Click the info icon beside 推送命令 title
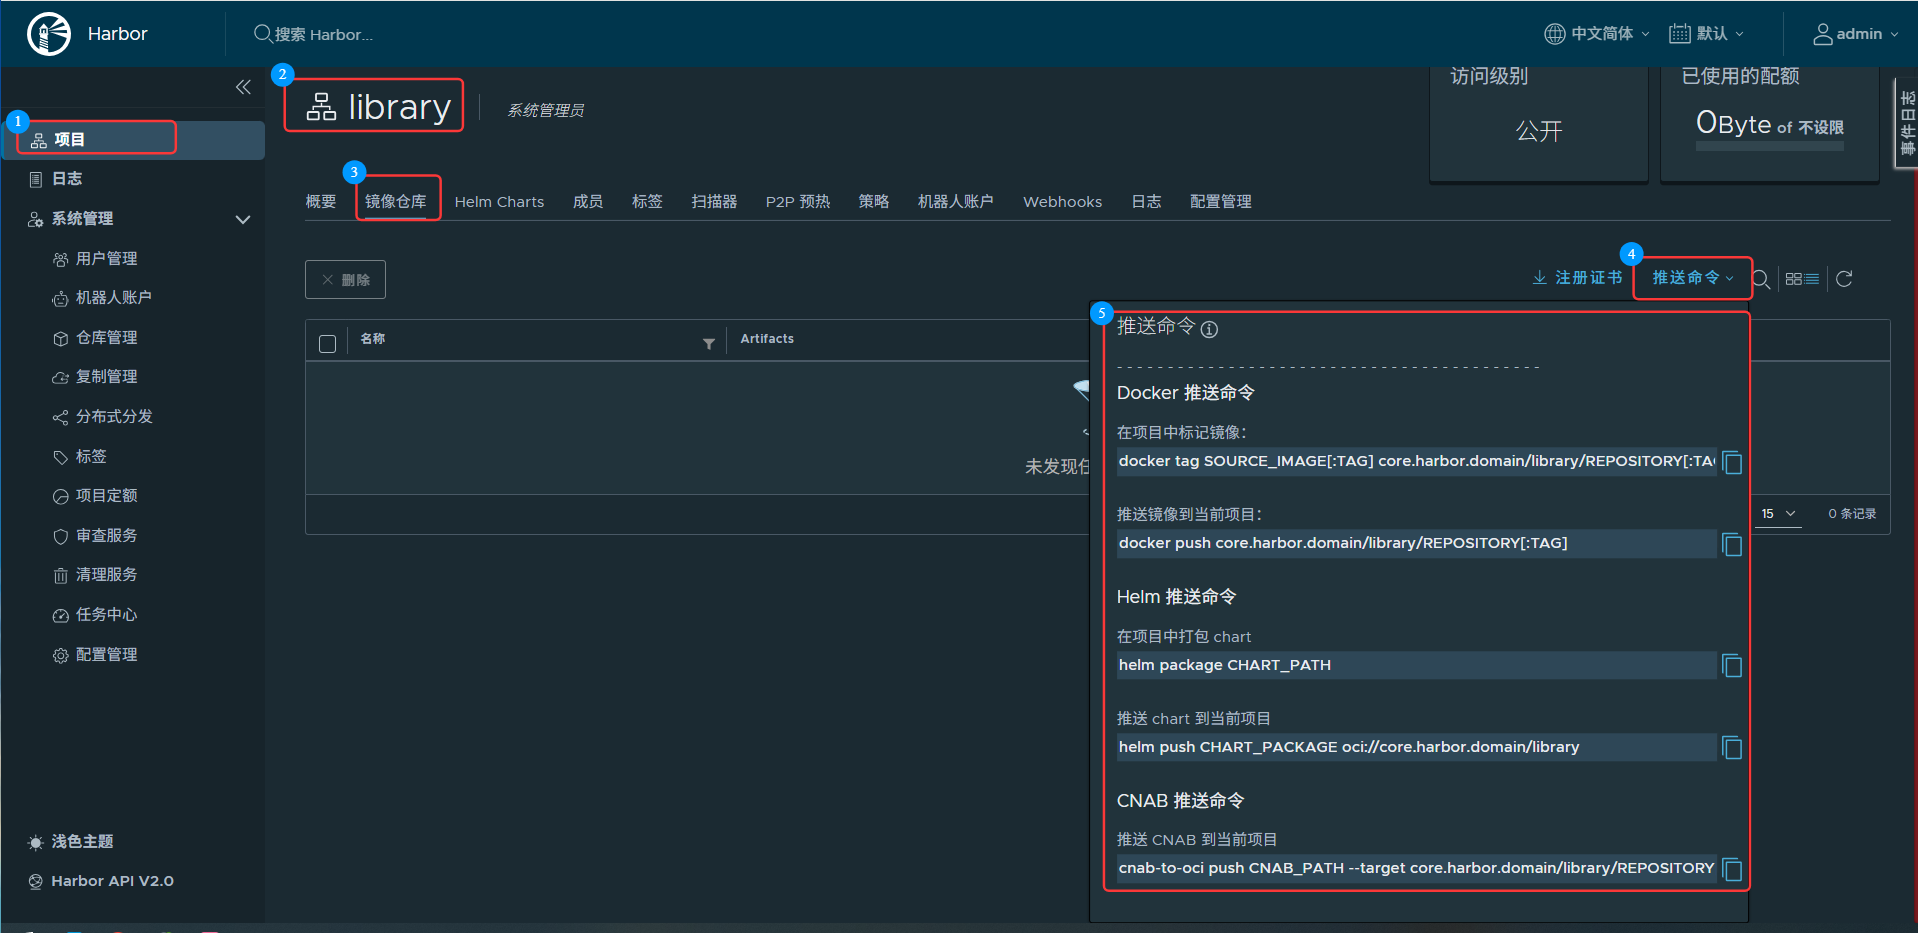1918x933 pixels. [1209, 329]
